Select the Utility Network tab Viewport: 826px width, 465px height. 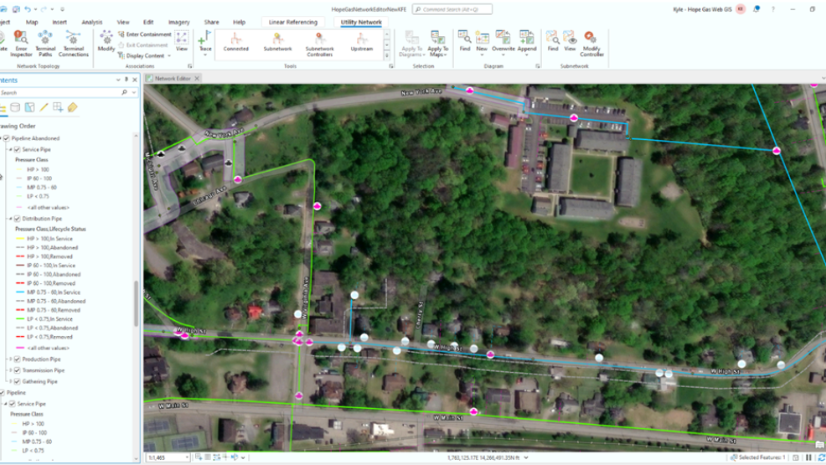(x=361, y=22)
